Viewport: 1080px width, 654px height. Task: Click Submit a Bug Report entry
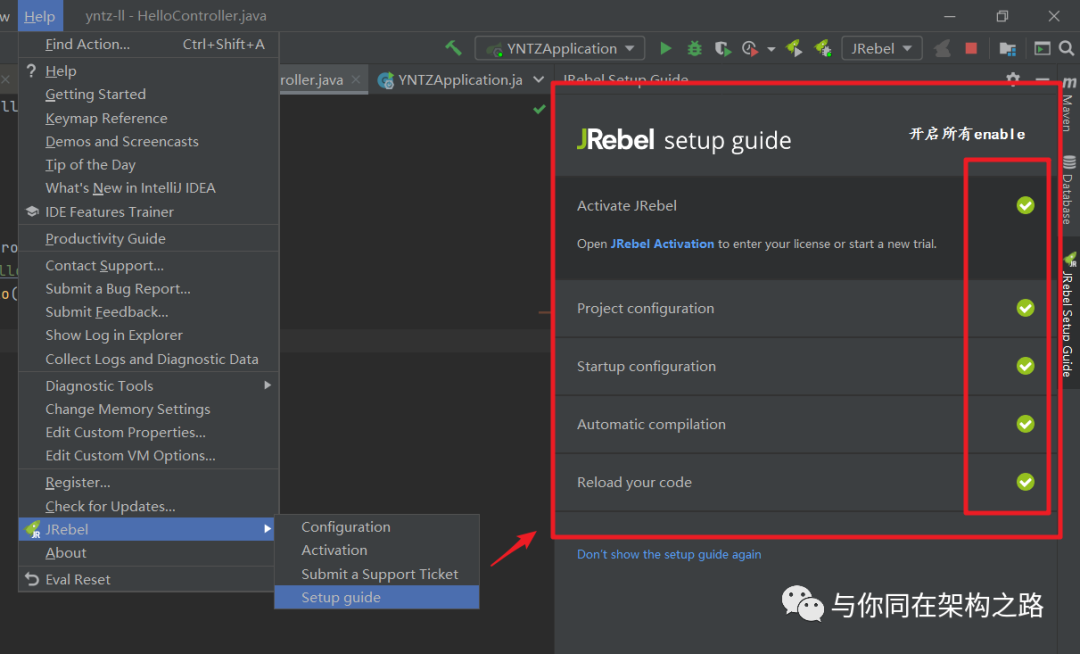point(148,288)
